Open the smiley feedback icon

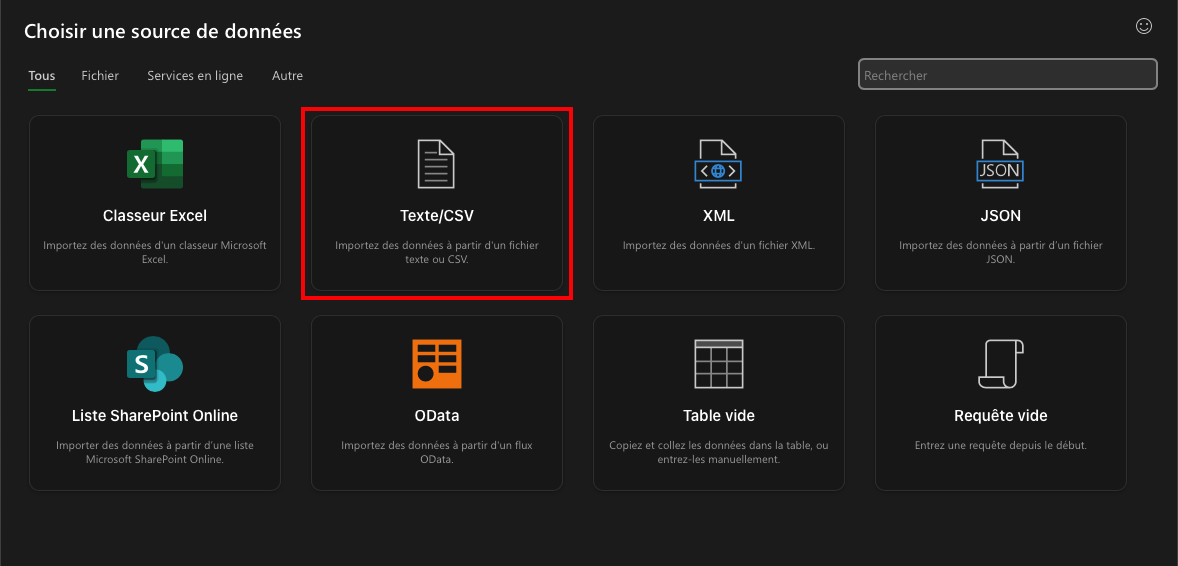point(1144,27)
